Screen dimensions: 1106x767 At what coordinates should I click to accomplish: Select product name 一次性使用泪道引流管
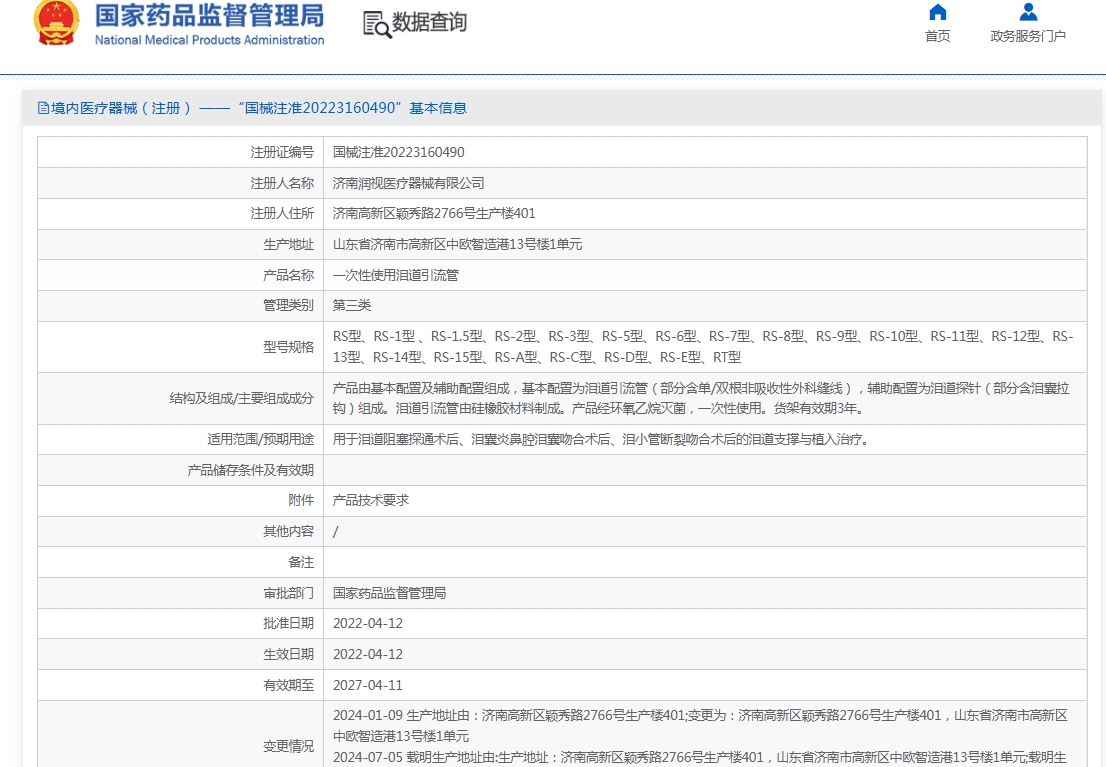coord(396,275)
